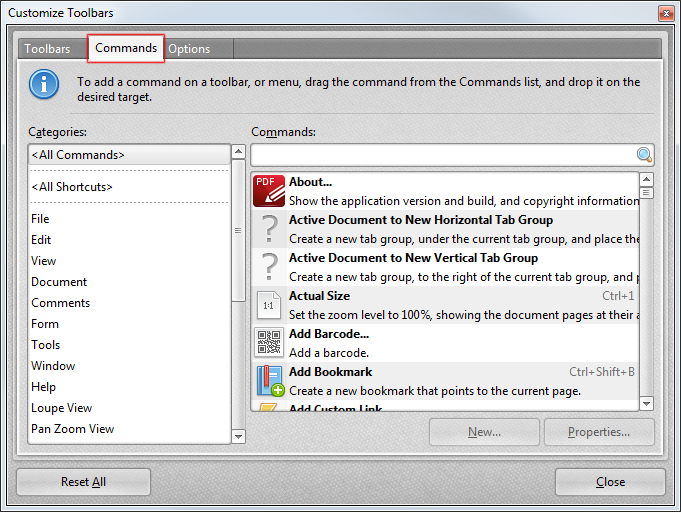Close the Customize Toolbars dialog with X
The height and width of the screenshot is (512, 681).
point(666,13)
